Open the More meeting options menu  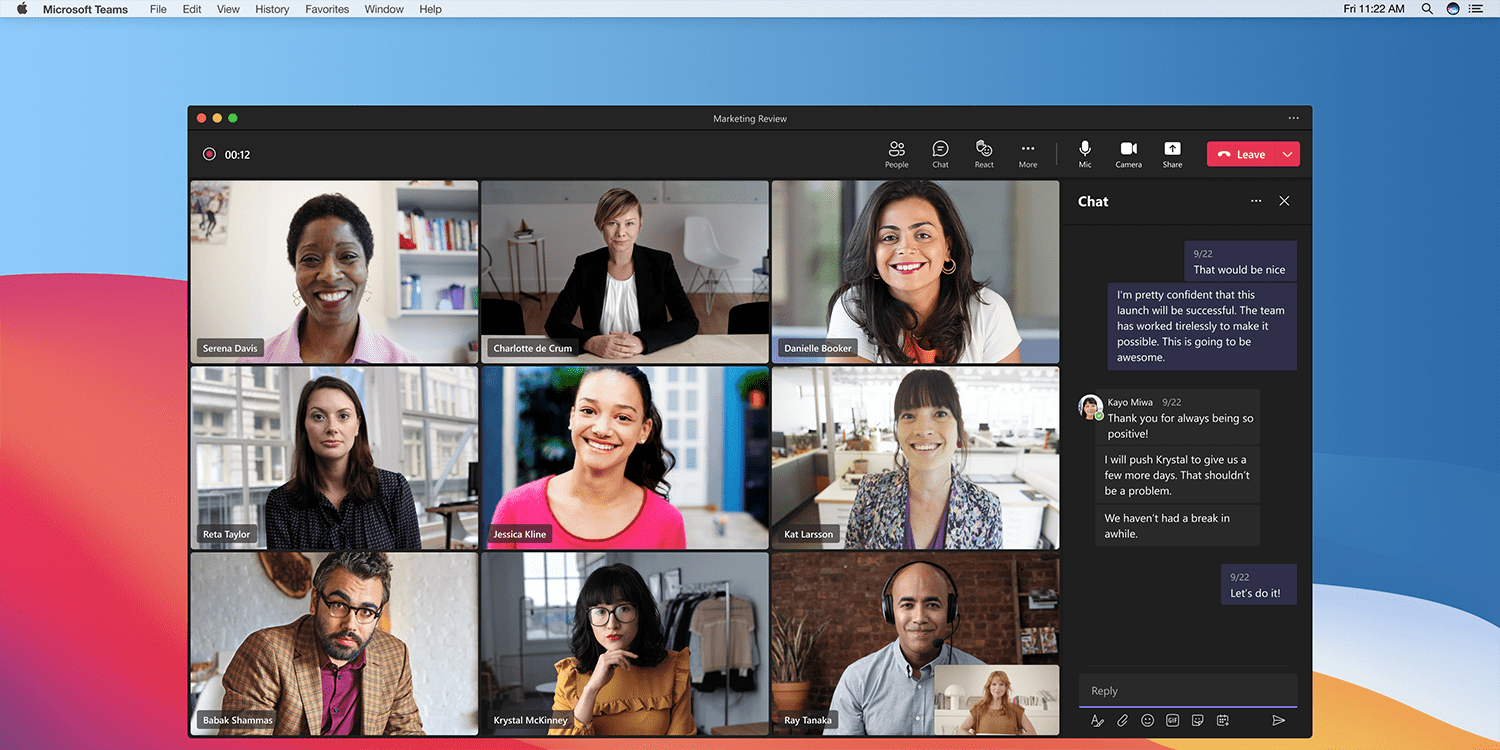(1027, 153)
